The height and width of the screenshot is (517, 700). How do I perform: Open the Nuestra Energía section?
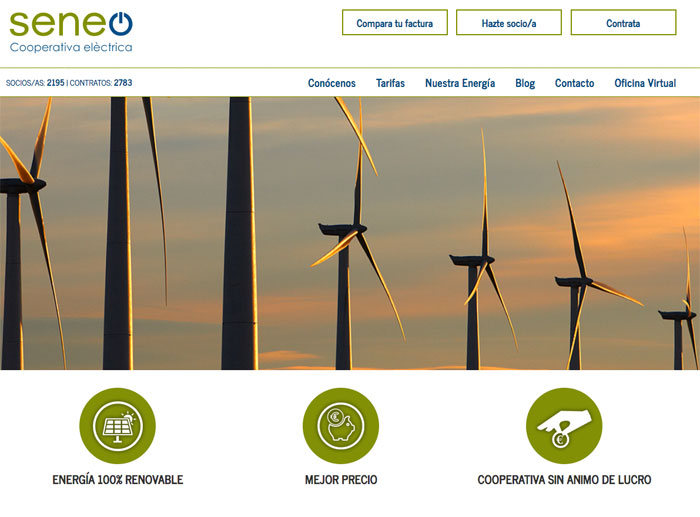click(460, 83)
